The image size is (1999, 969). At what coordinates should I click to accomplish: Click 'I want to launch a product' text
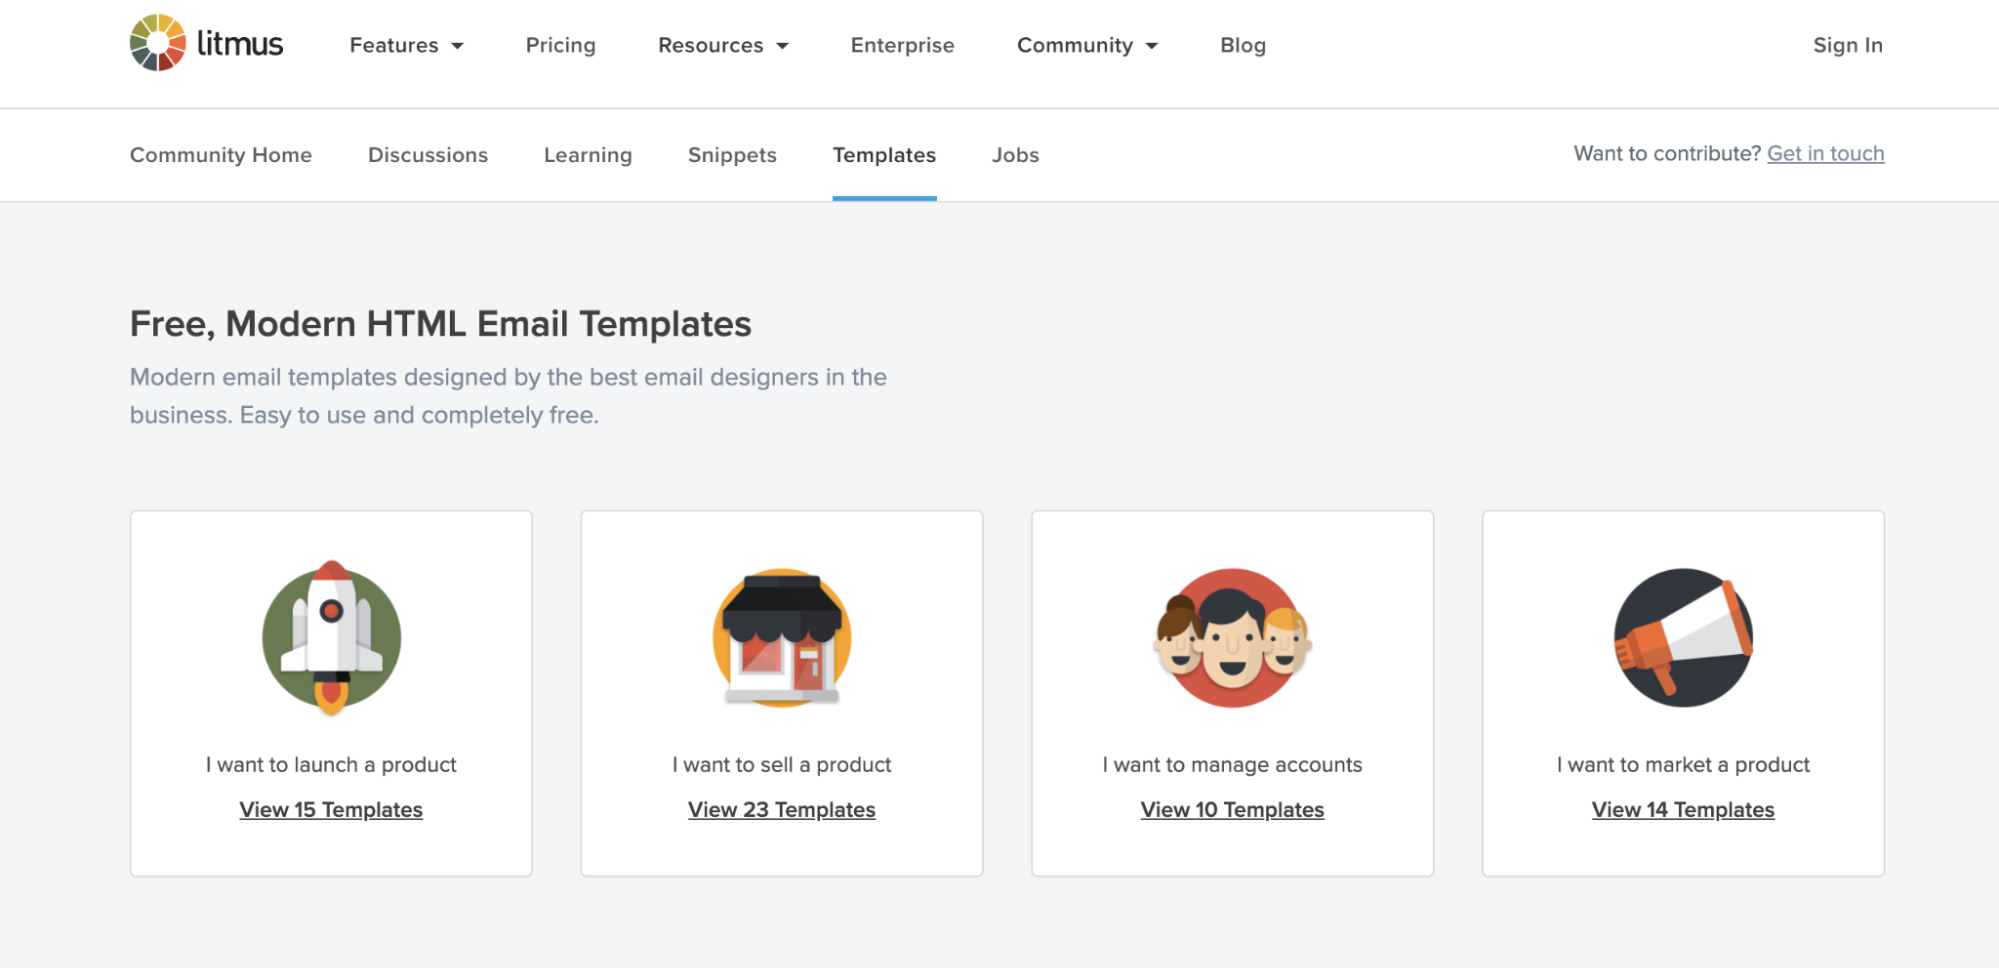(x=331, y=765)
